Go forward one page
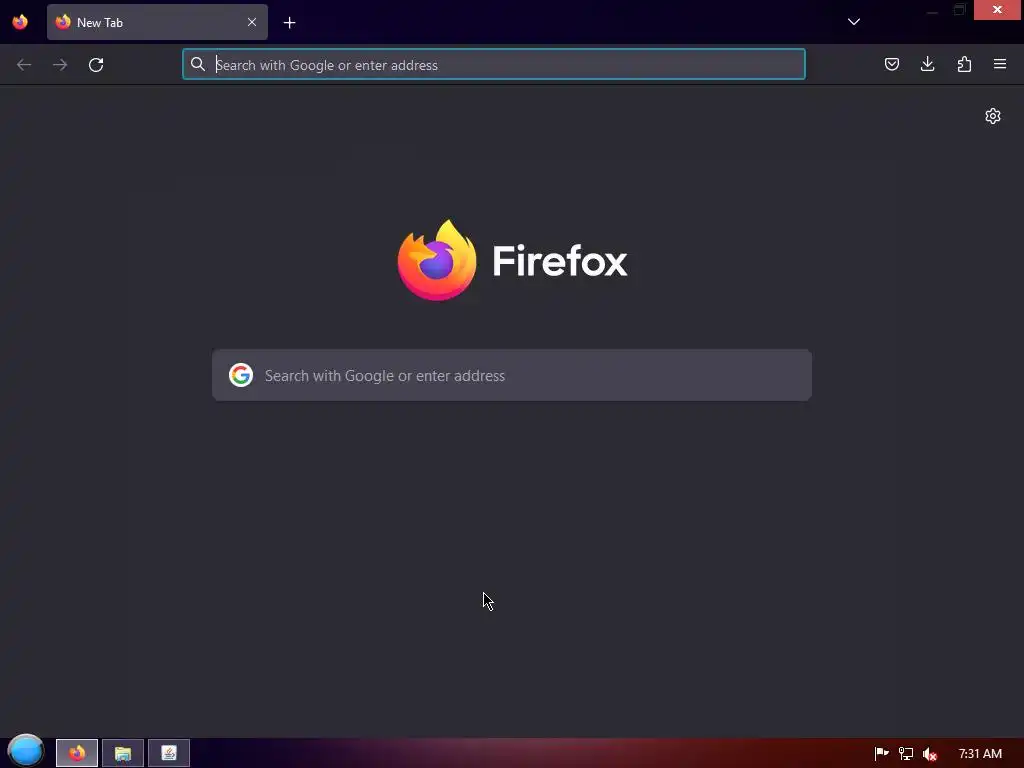Viewport: 1024px width, 768px height. 60,65
